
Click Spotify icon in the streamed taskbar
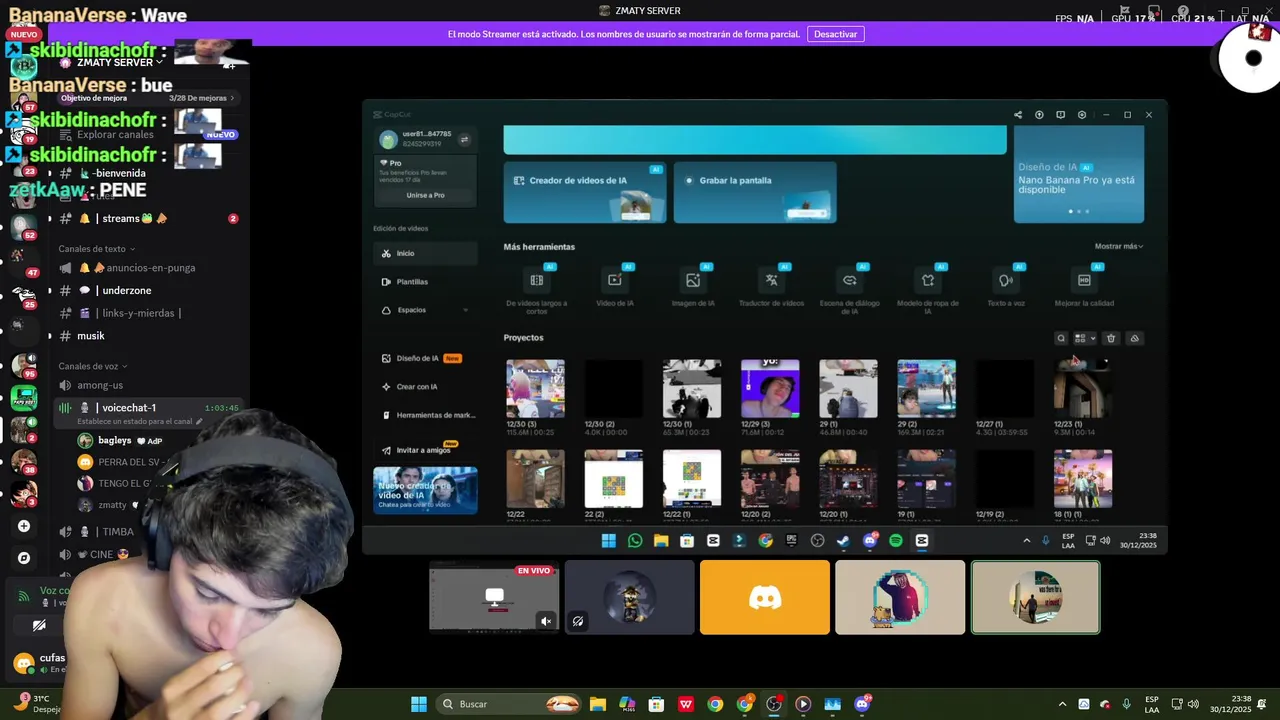[x=896, y=541]
